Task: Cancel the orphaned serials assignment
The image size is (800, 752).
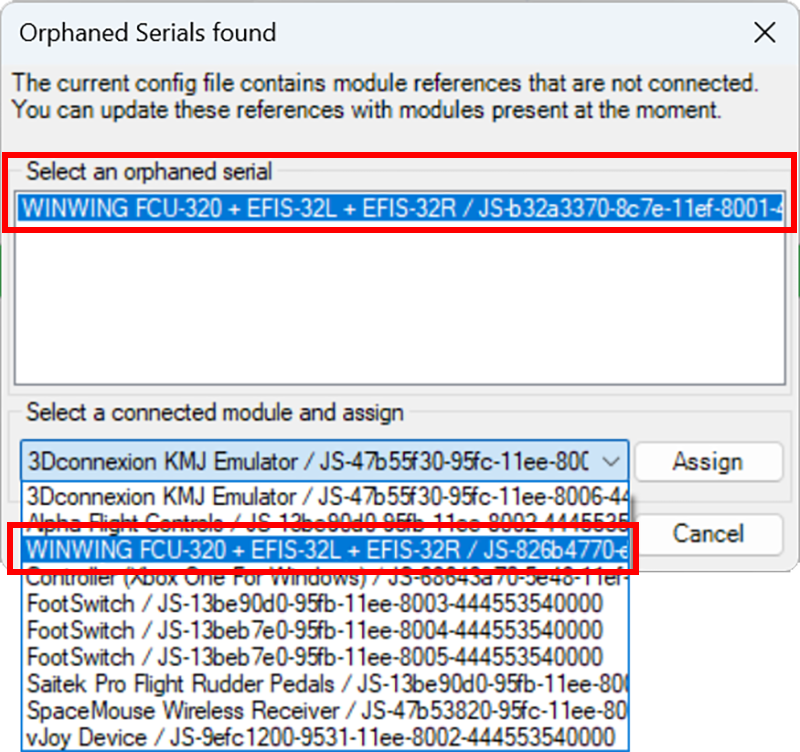Action: click(709, 534)
